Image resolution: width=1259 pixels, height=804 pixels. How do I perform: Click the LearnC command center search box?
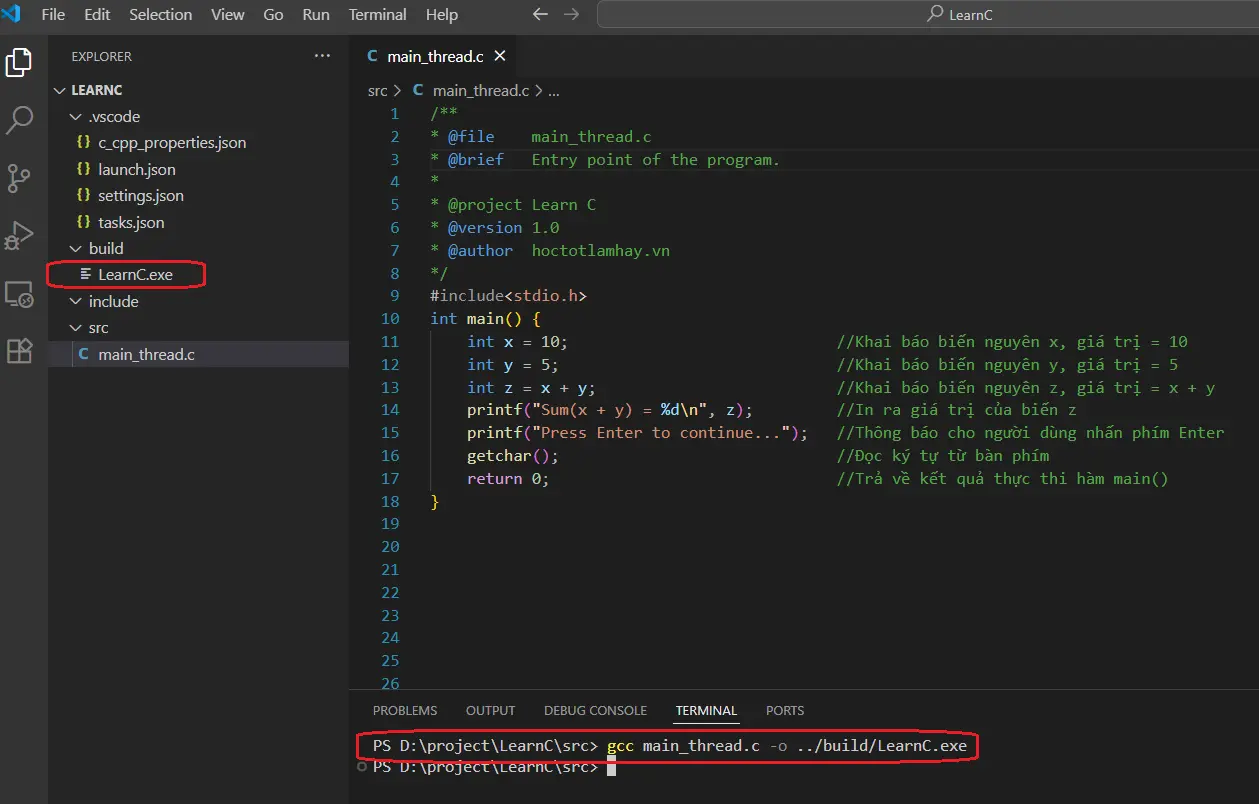pyautogui.click(x=927, y=14)
